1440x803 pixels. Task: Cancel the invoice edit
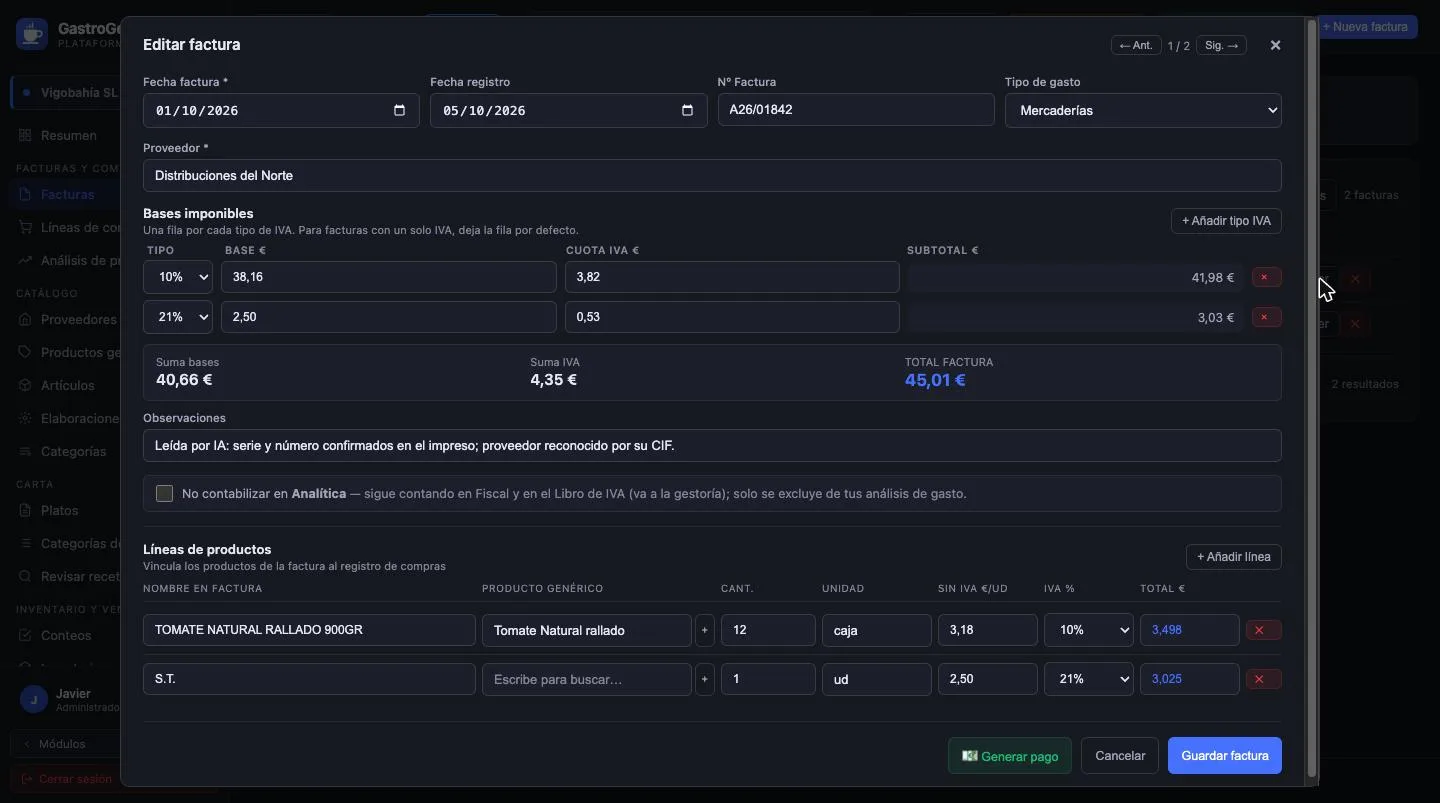click(1120, 756)
